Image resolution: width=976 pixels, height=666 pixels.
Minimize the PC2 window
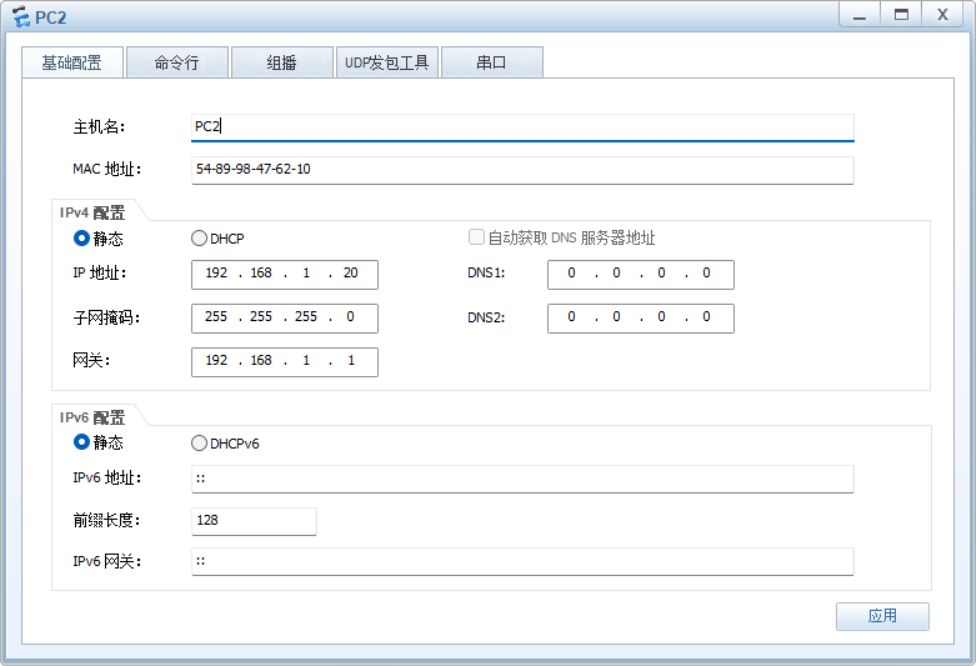pos(860,15)
